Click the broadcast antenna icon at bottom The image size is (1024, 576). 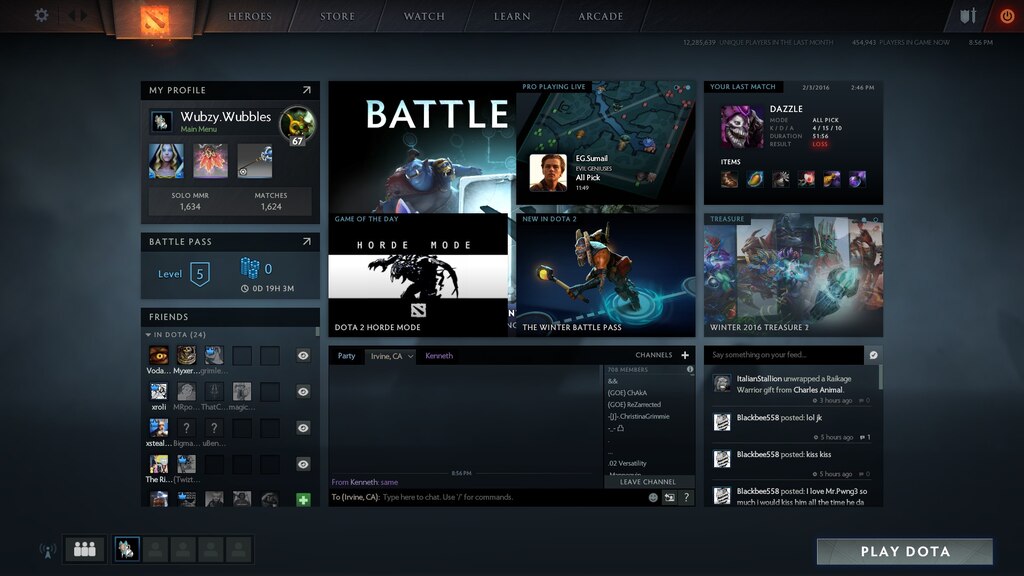48,551
